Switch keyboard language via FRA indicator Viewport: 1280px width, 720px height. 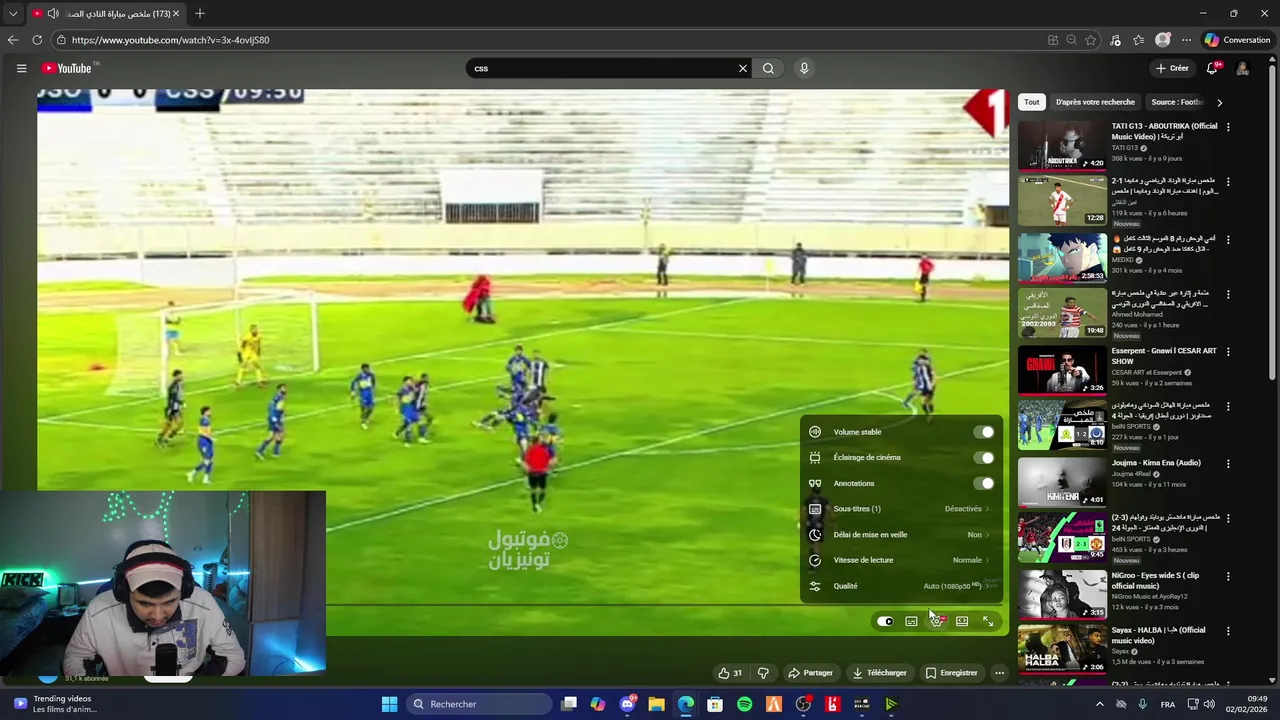pyautogui.click(x=1168, y=704)
